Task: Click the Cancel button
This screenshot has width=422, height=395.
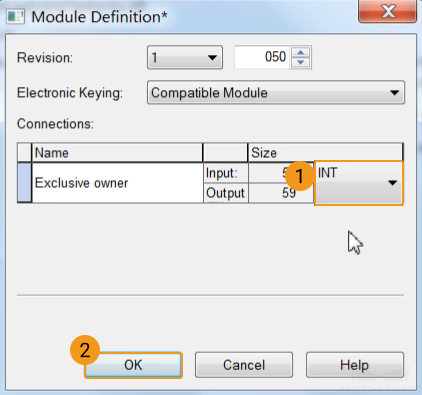Action: (x=244, y=365)
